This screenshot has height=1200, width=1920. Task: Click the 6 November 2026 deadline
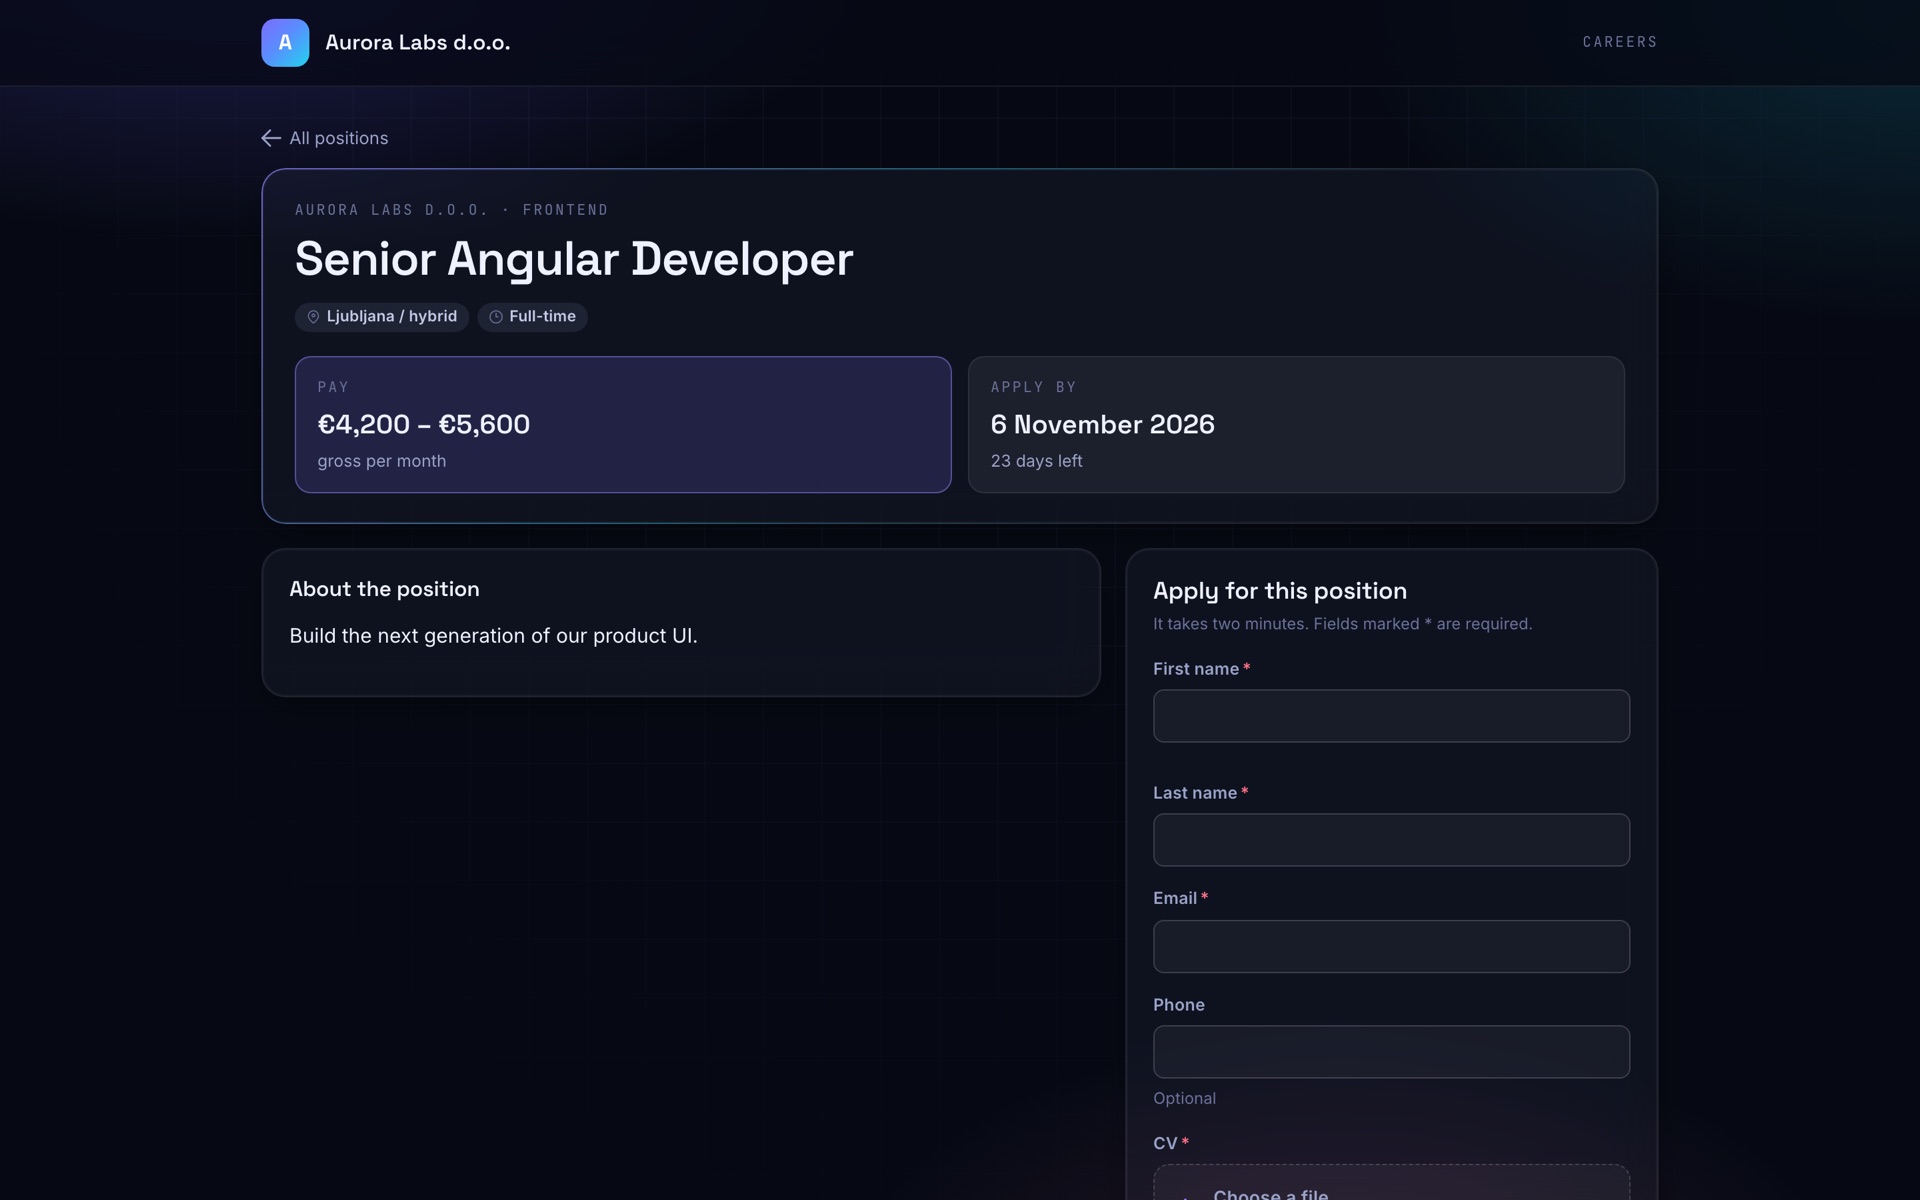tap(1103, 424)
